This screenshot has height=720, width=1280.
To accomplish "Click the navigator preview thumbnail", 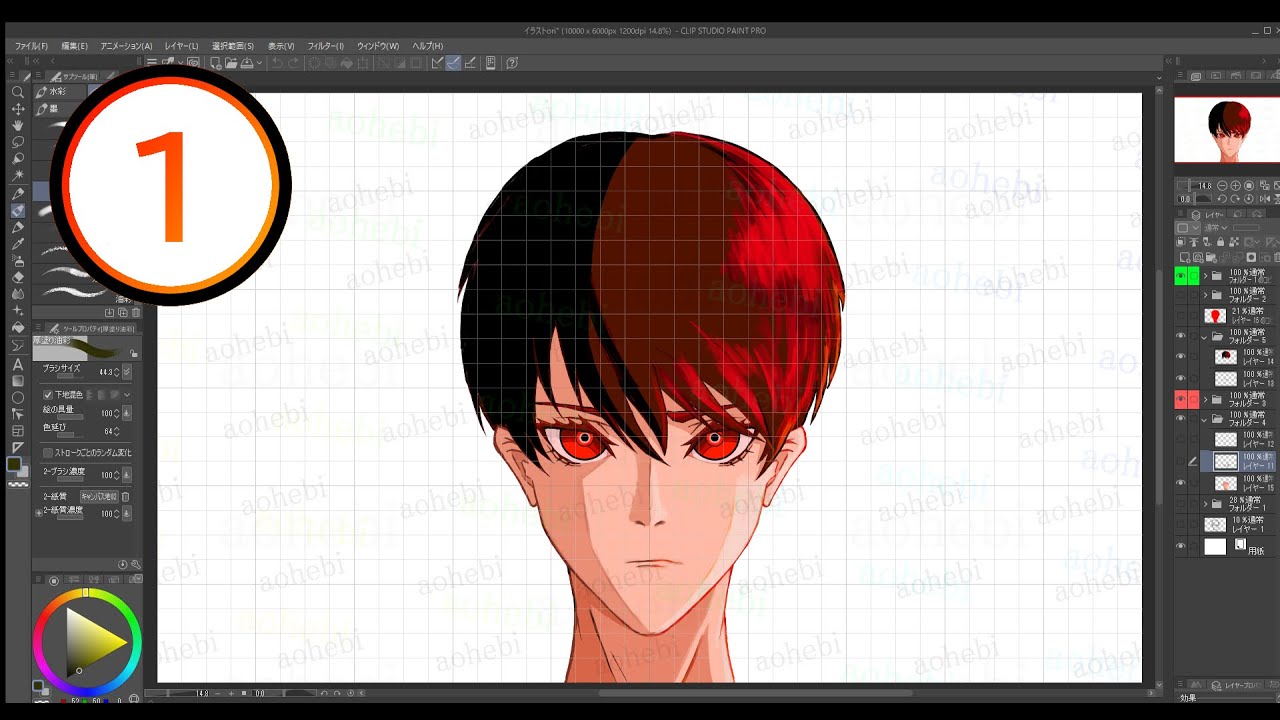I will pyautogui.click(x=1227, y=130).
